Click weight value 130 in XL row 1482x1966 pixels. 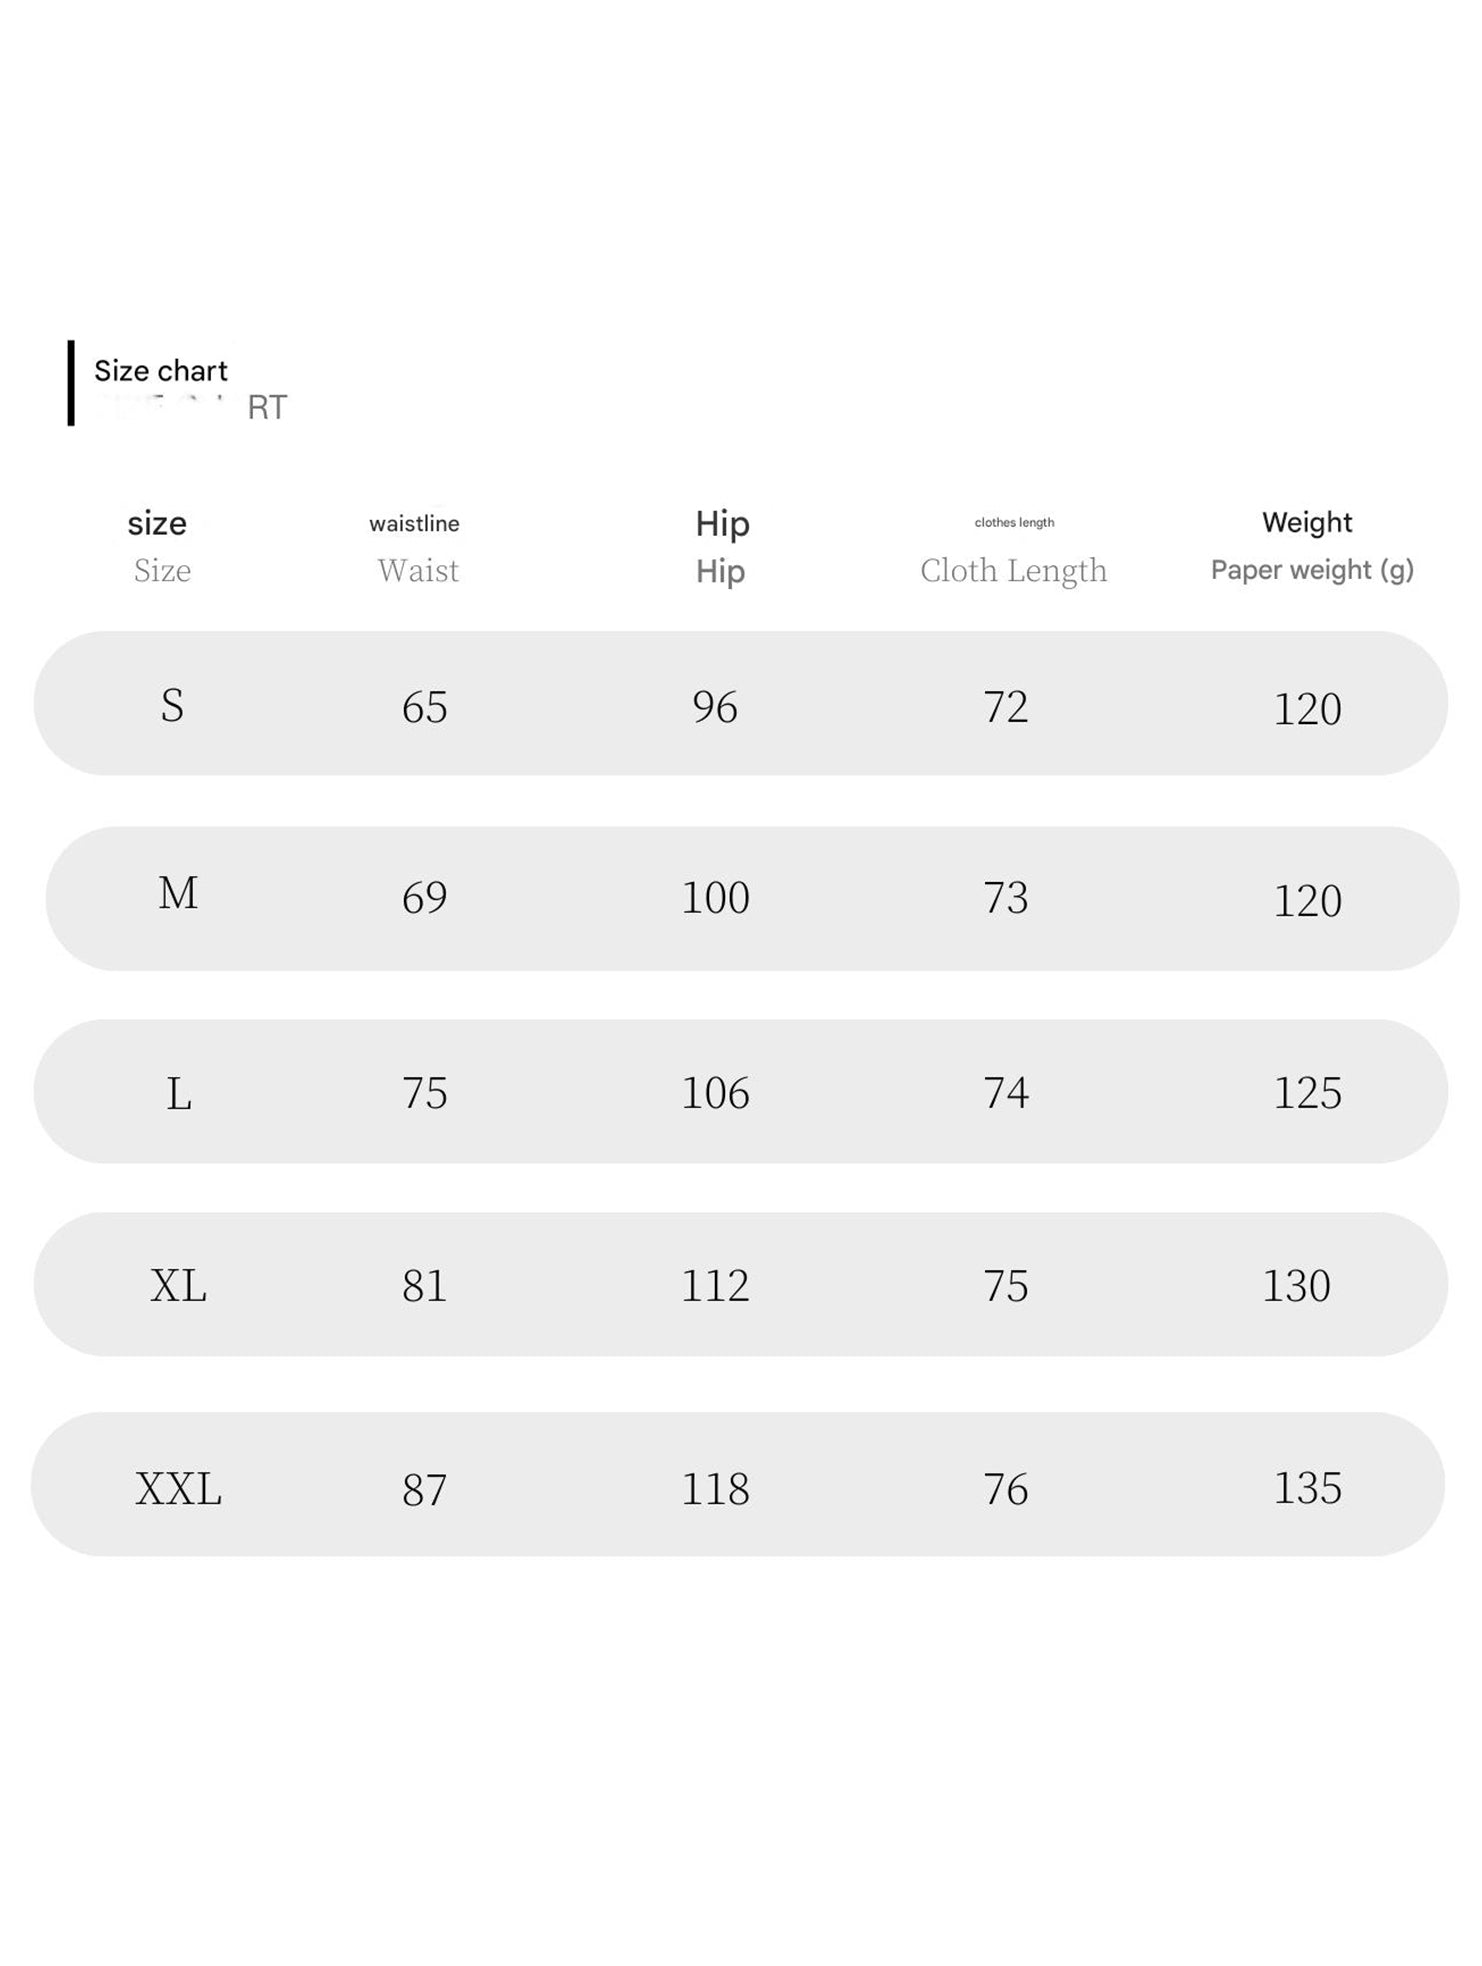coord(1296,1285)
